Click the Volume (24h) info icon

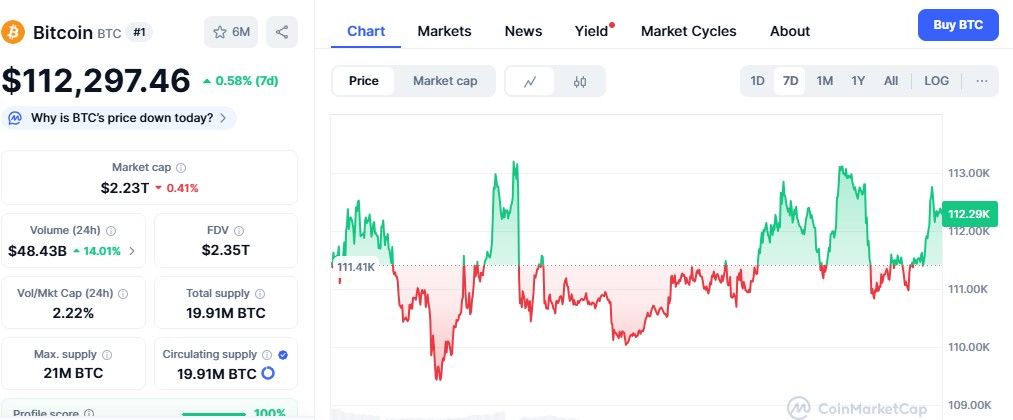[x=111, y=231]
